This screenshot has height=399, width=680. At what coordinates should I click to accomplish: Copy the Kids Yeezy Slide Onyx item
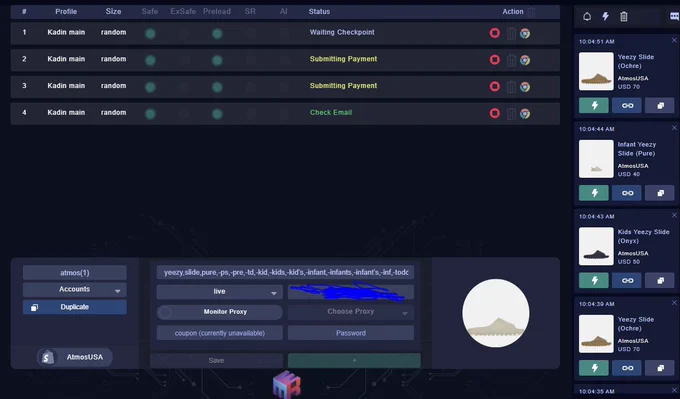point(660,281)
